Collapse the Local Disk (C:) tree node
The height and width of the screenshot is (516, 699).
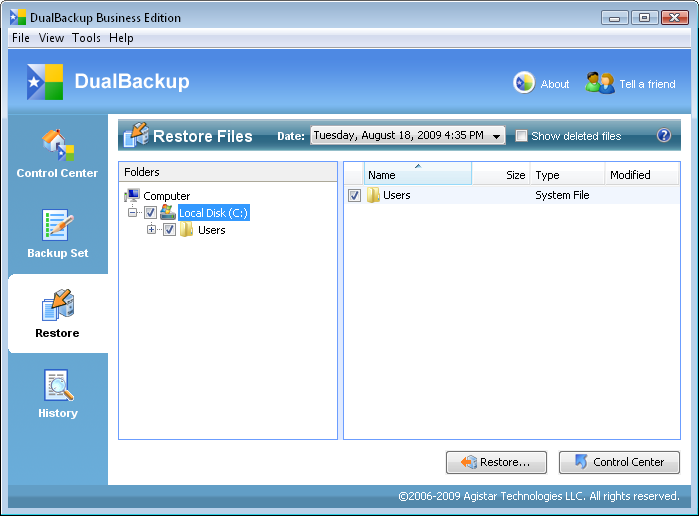click(x=132, y=212)
